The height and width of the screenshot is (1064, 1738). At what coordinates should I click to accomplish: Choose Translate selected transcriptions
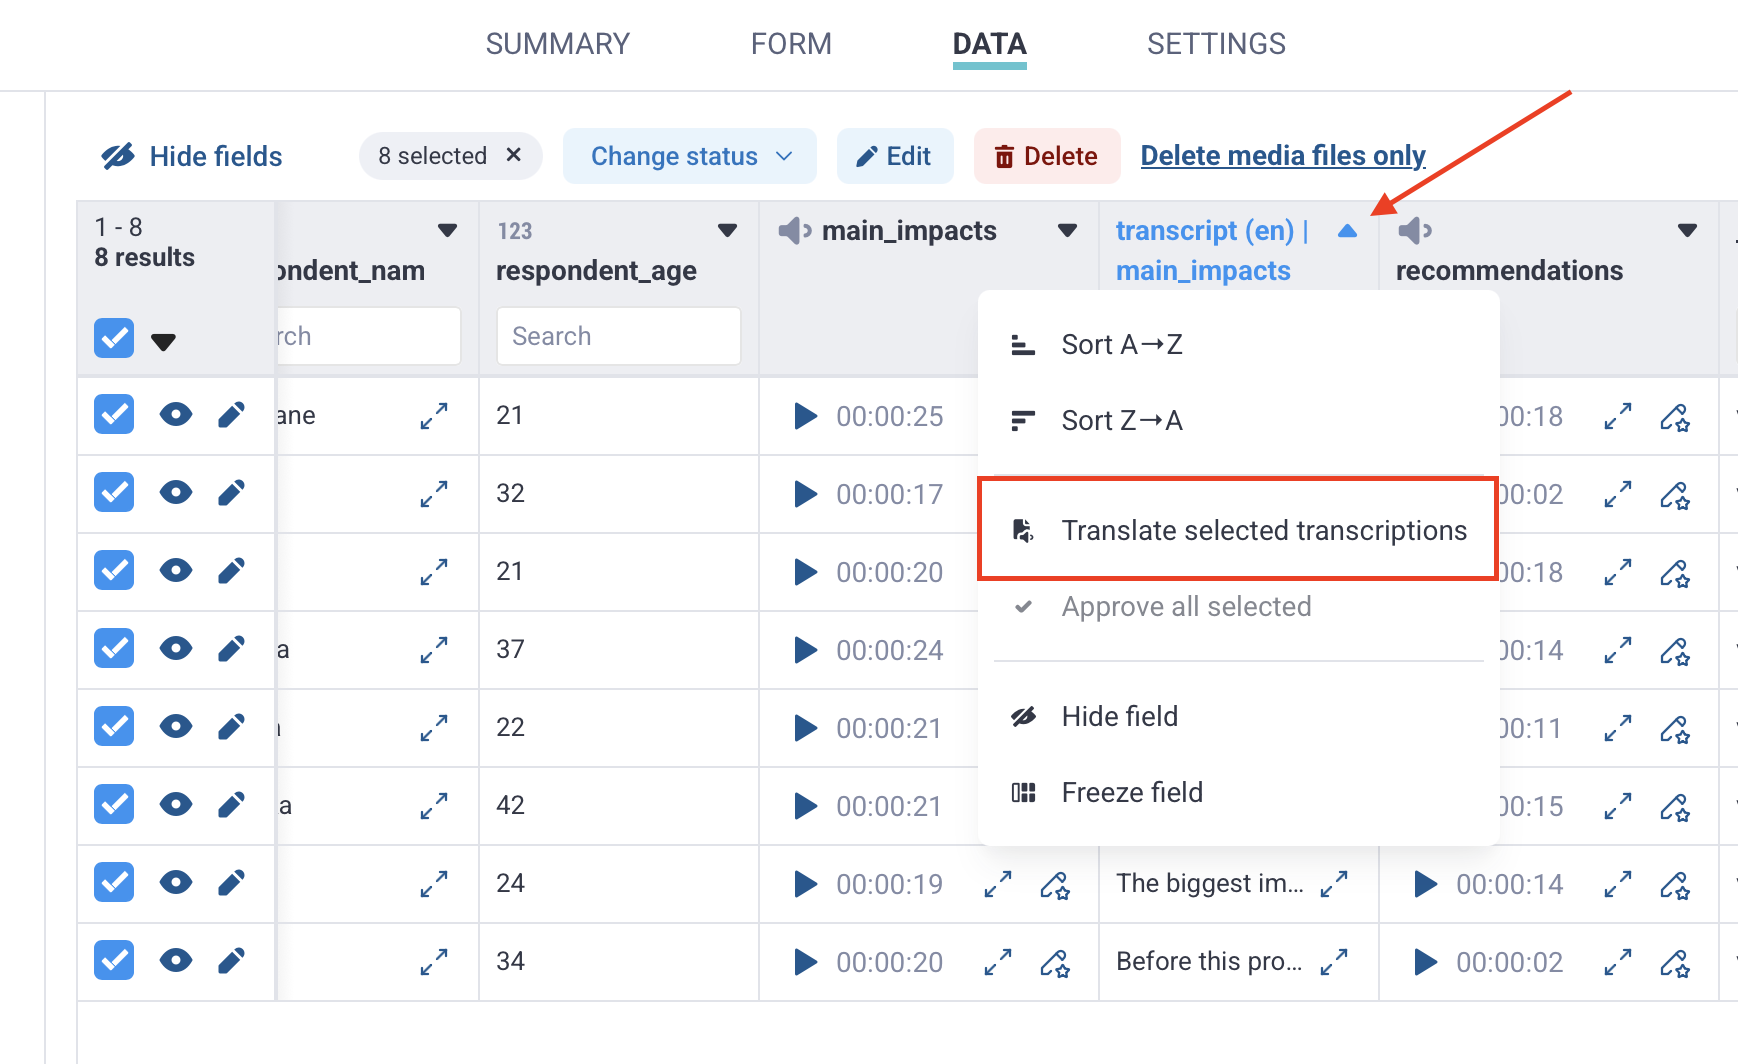(x=1238, y=530)
